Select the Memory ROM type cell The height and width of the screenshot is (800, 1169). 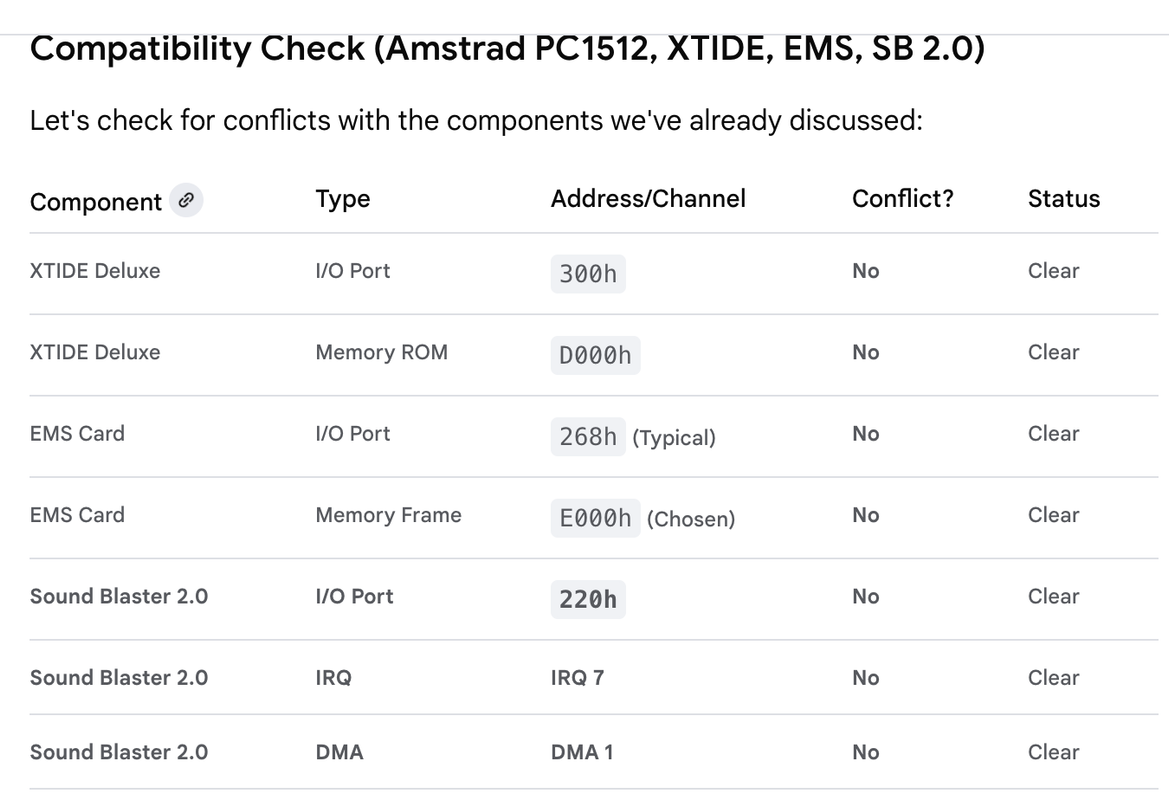coord(381,353)
